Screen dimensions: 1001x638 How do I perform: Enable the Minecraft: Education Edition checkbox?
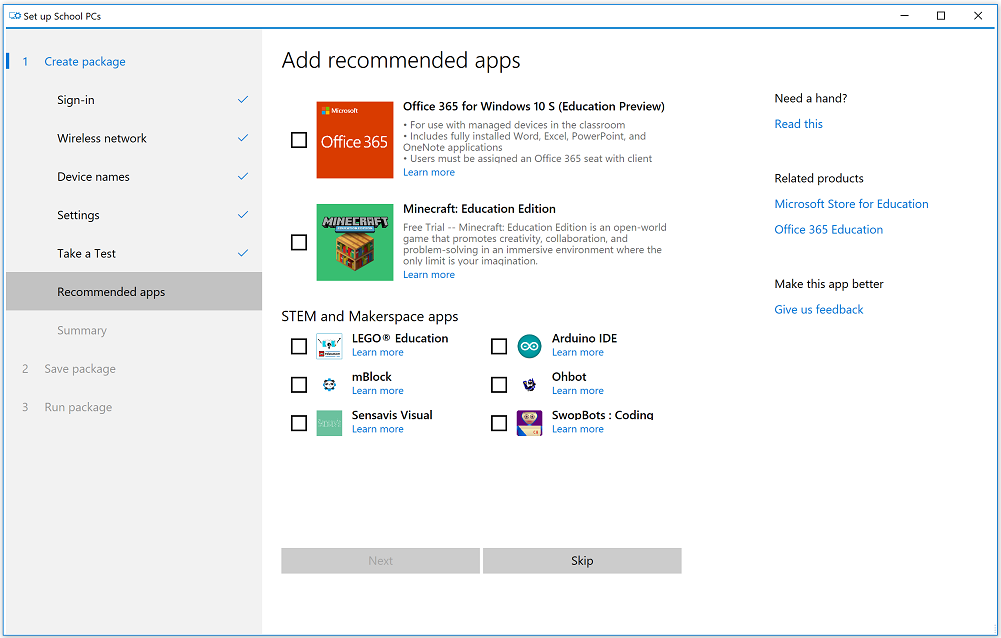click(299, 242)
